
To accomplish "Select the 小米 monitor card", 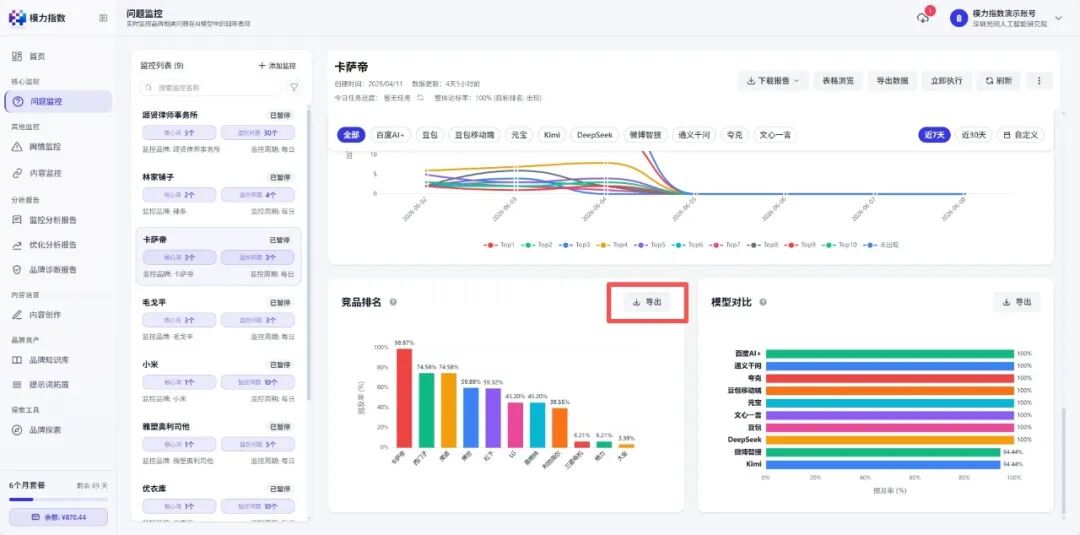I will [x=218, y=382].
